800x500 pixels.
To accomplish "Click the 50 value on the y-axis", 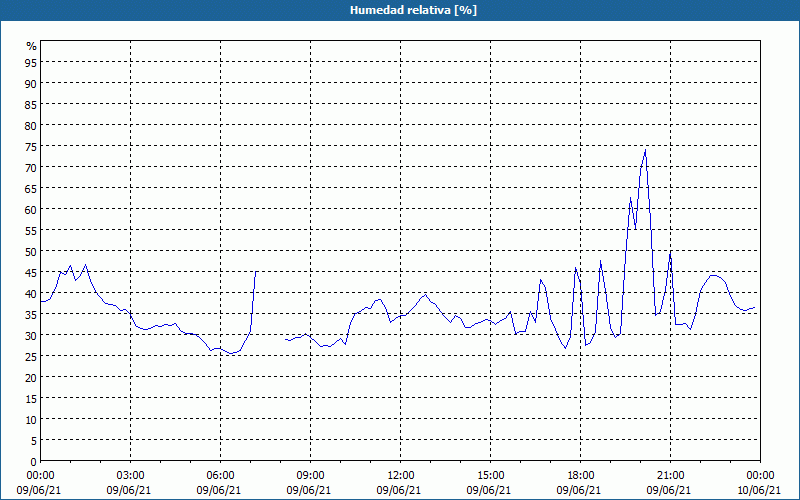I will click(31, 252).
